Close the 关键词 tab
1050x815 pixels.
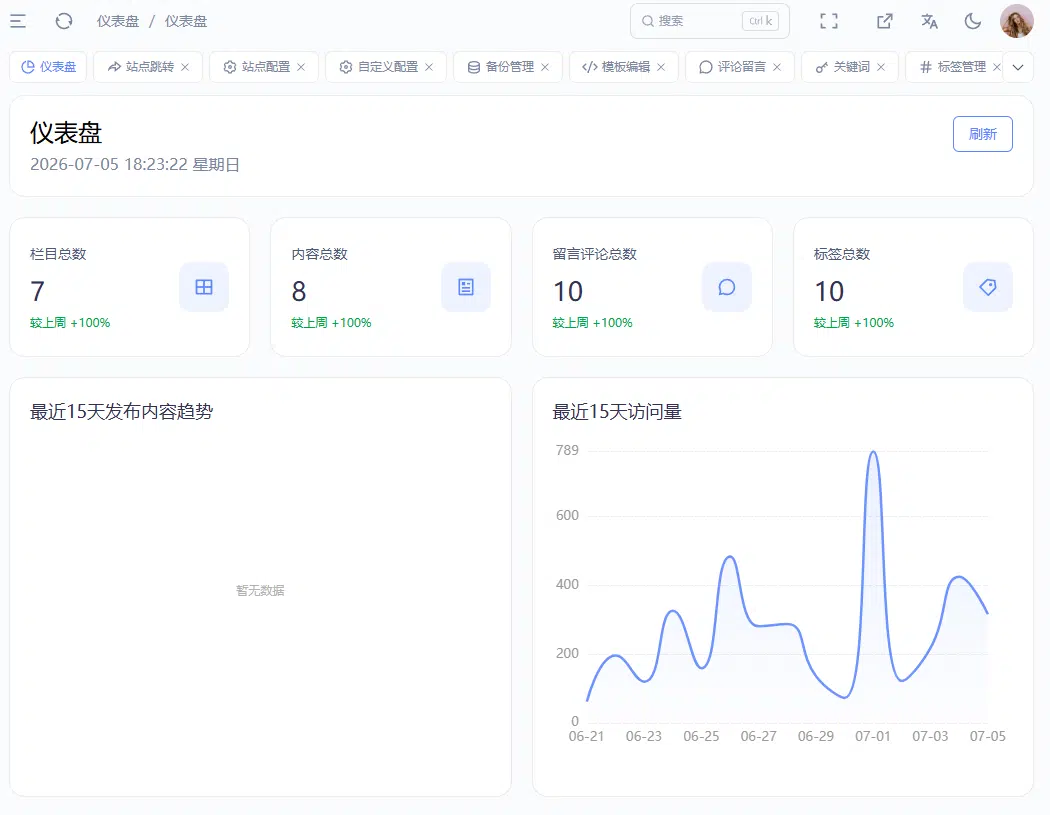[x=881, y=67]
